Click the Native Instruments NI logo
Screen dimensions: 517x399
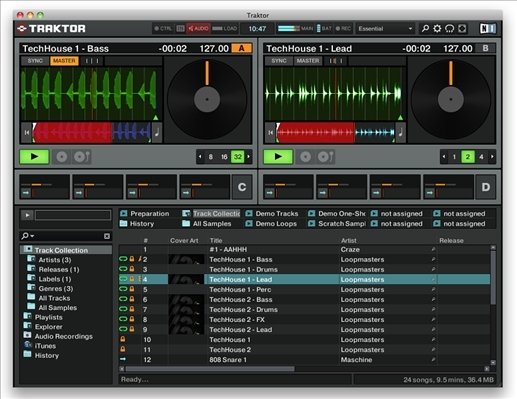488,29
